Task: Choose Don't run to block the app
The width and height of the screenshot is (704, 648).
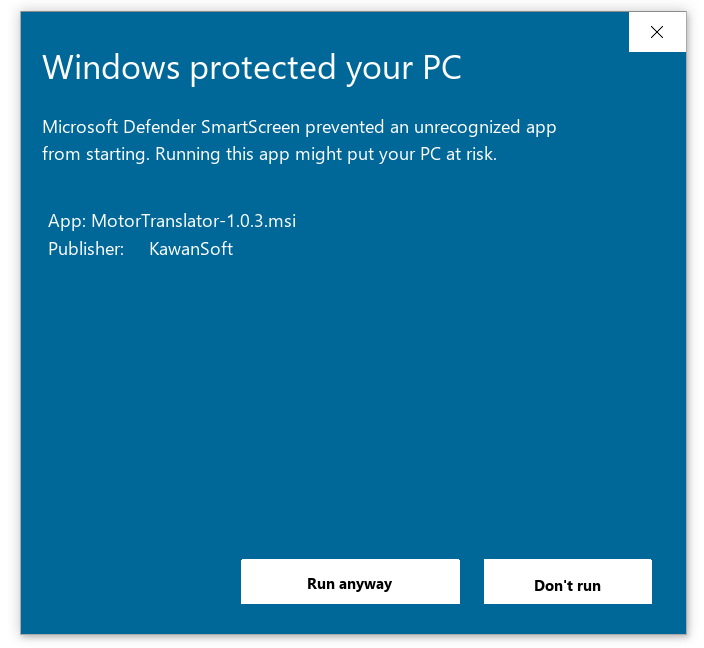Action: pyautogui.click(x=568, y=581)
